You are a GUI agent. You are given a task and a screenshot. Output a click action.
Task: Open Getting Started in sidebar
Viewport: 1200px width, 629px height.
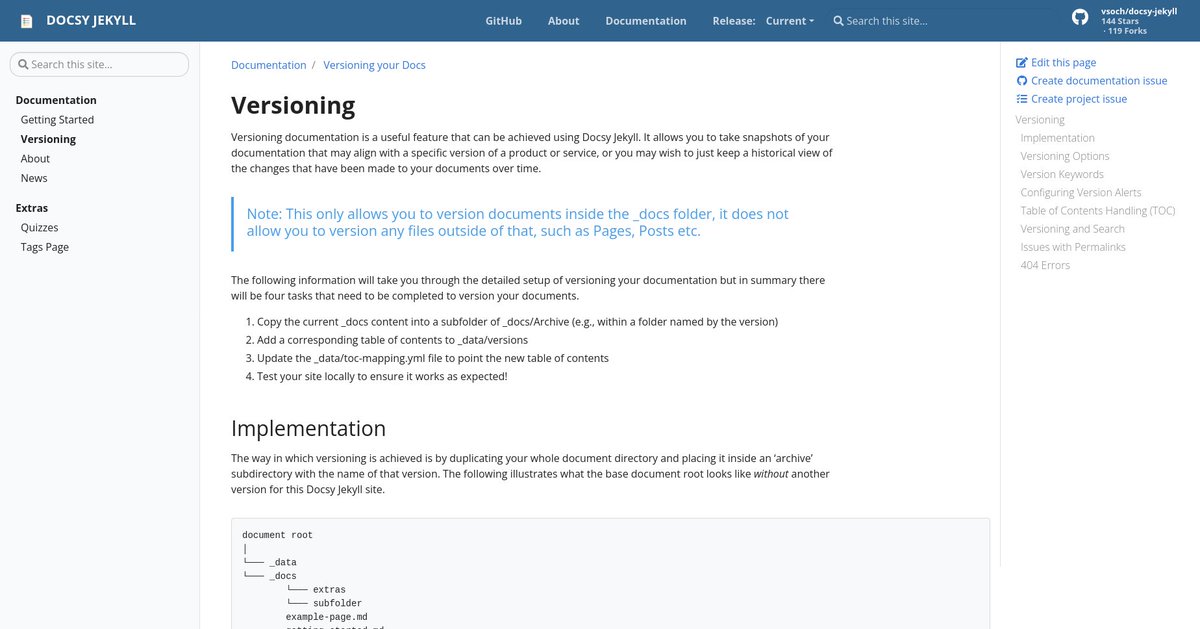[x=57, y=120]
